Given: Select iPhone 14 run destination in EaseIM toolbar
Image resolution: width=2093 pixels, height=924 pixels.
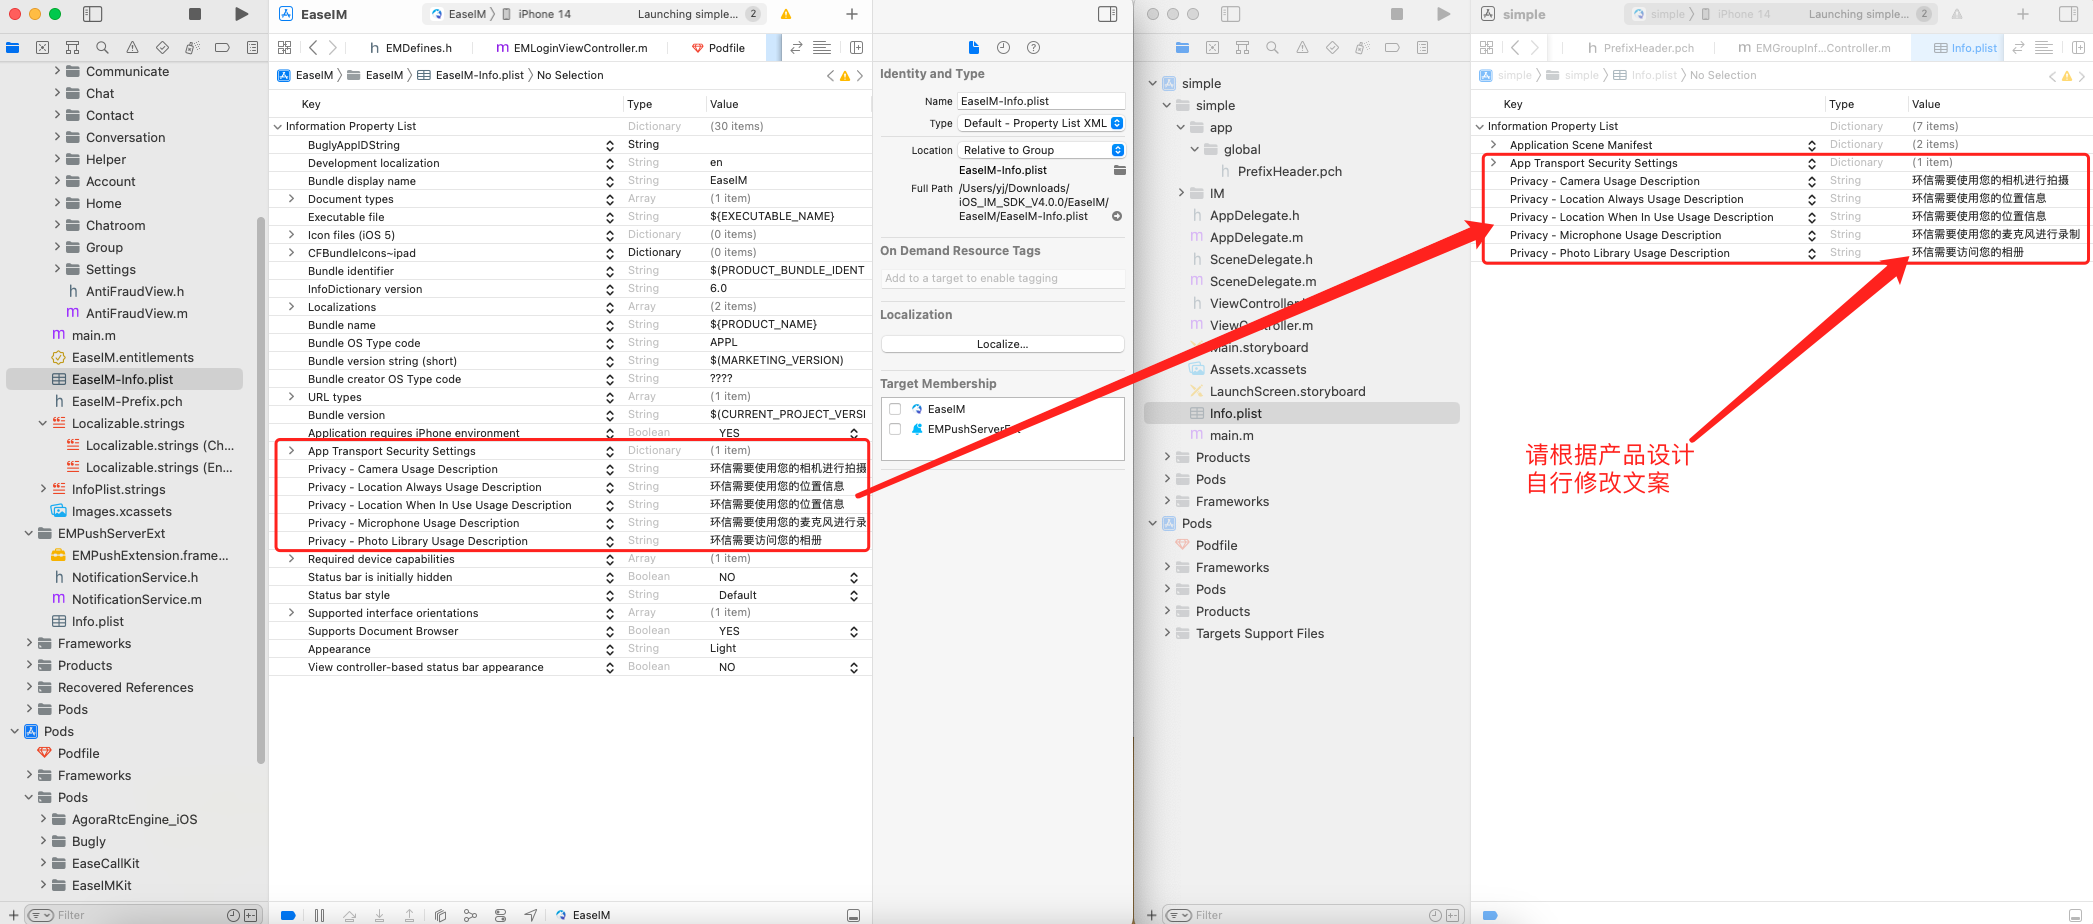Looking at the screenshot, I should pyautogui.click(x=537, y=14).
